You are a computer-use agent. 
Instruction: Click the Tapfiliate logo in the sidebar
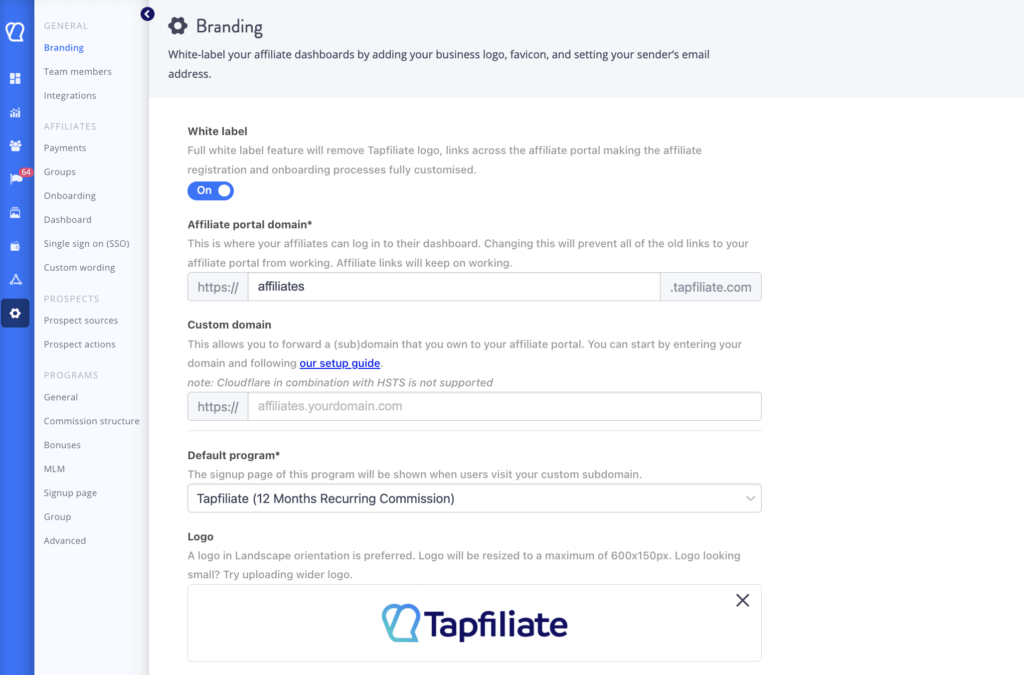click(15, 31)
